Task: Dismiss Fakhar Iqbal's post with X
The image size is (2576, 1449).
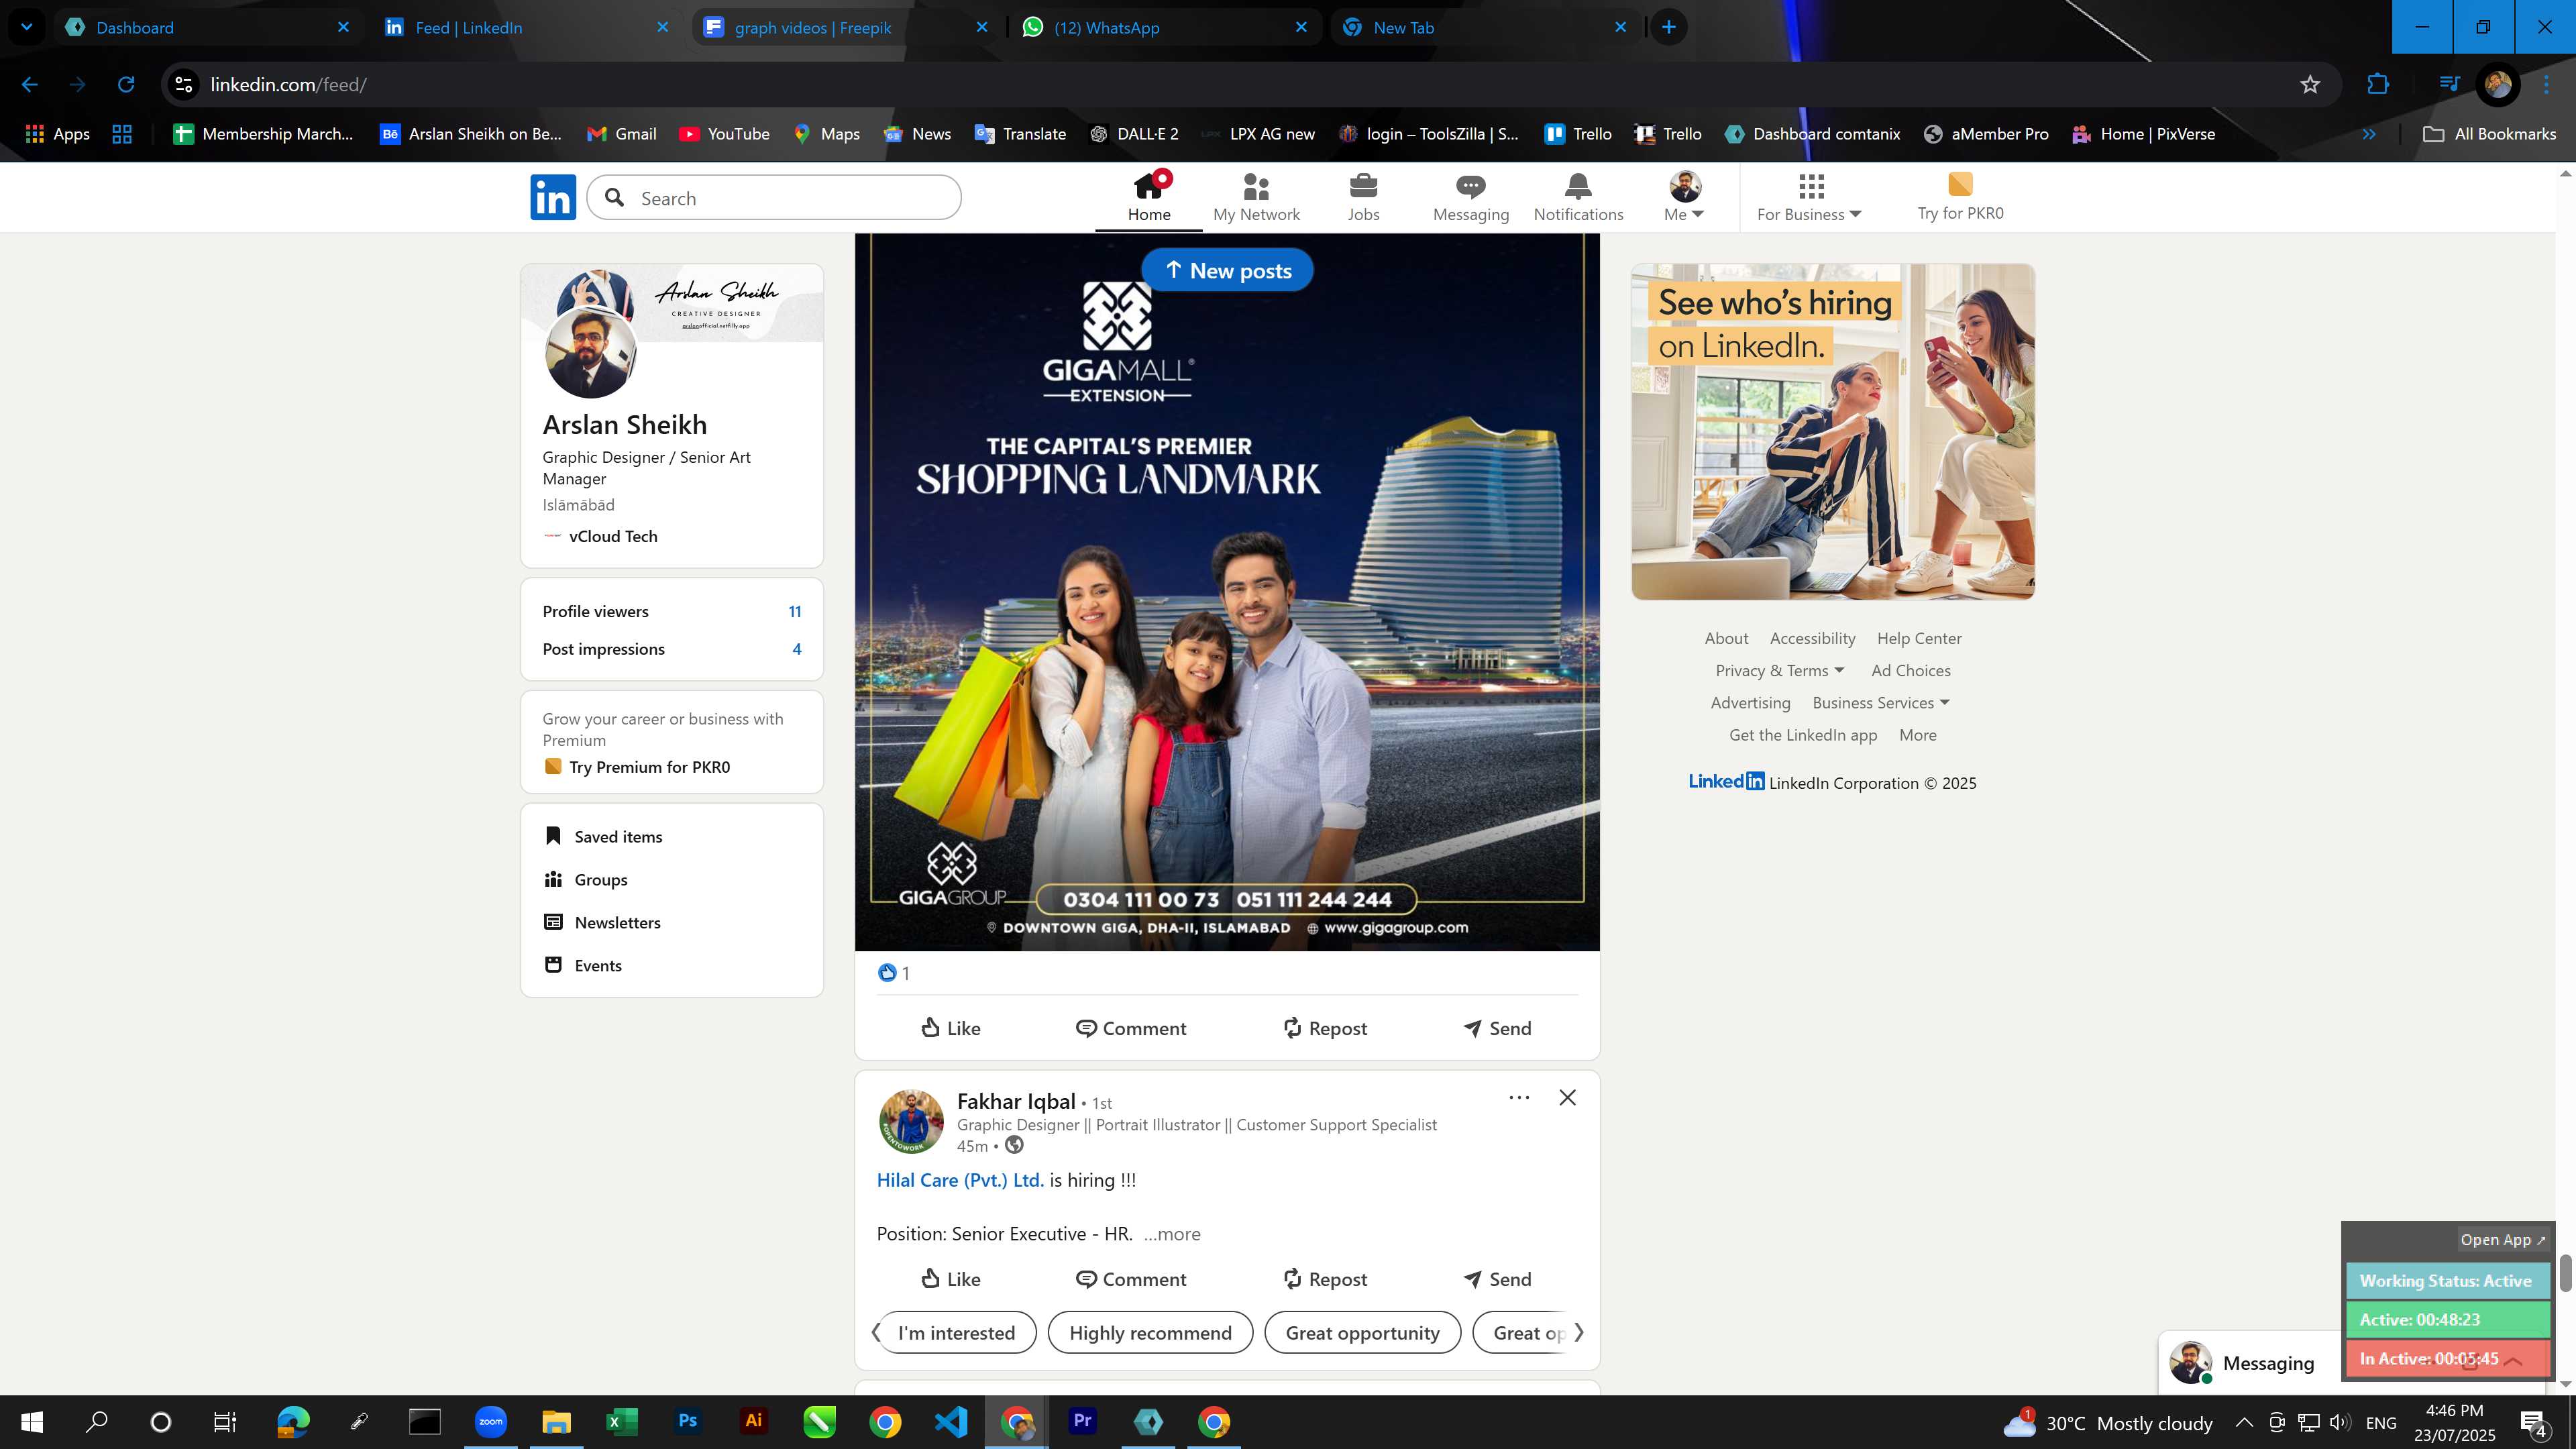Action: click(1567, 1098)
